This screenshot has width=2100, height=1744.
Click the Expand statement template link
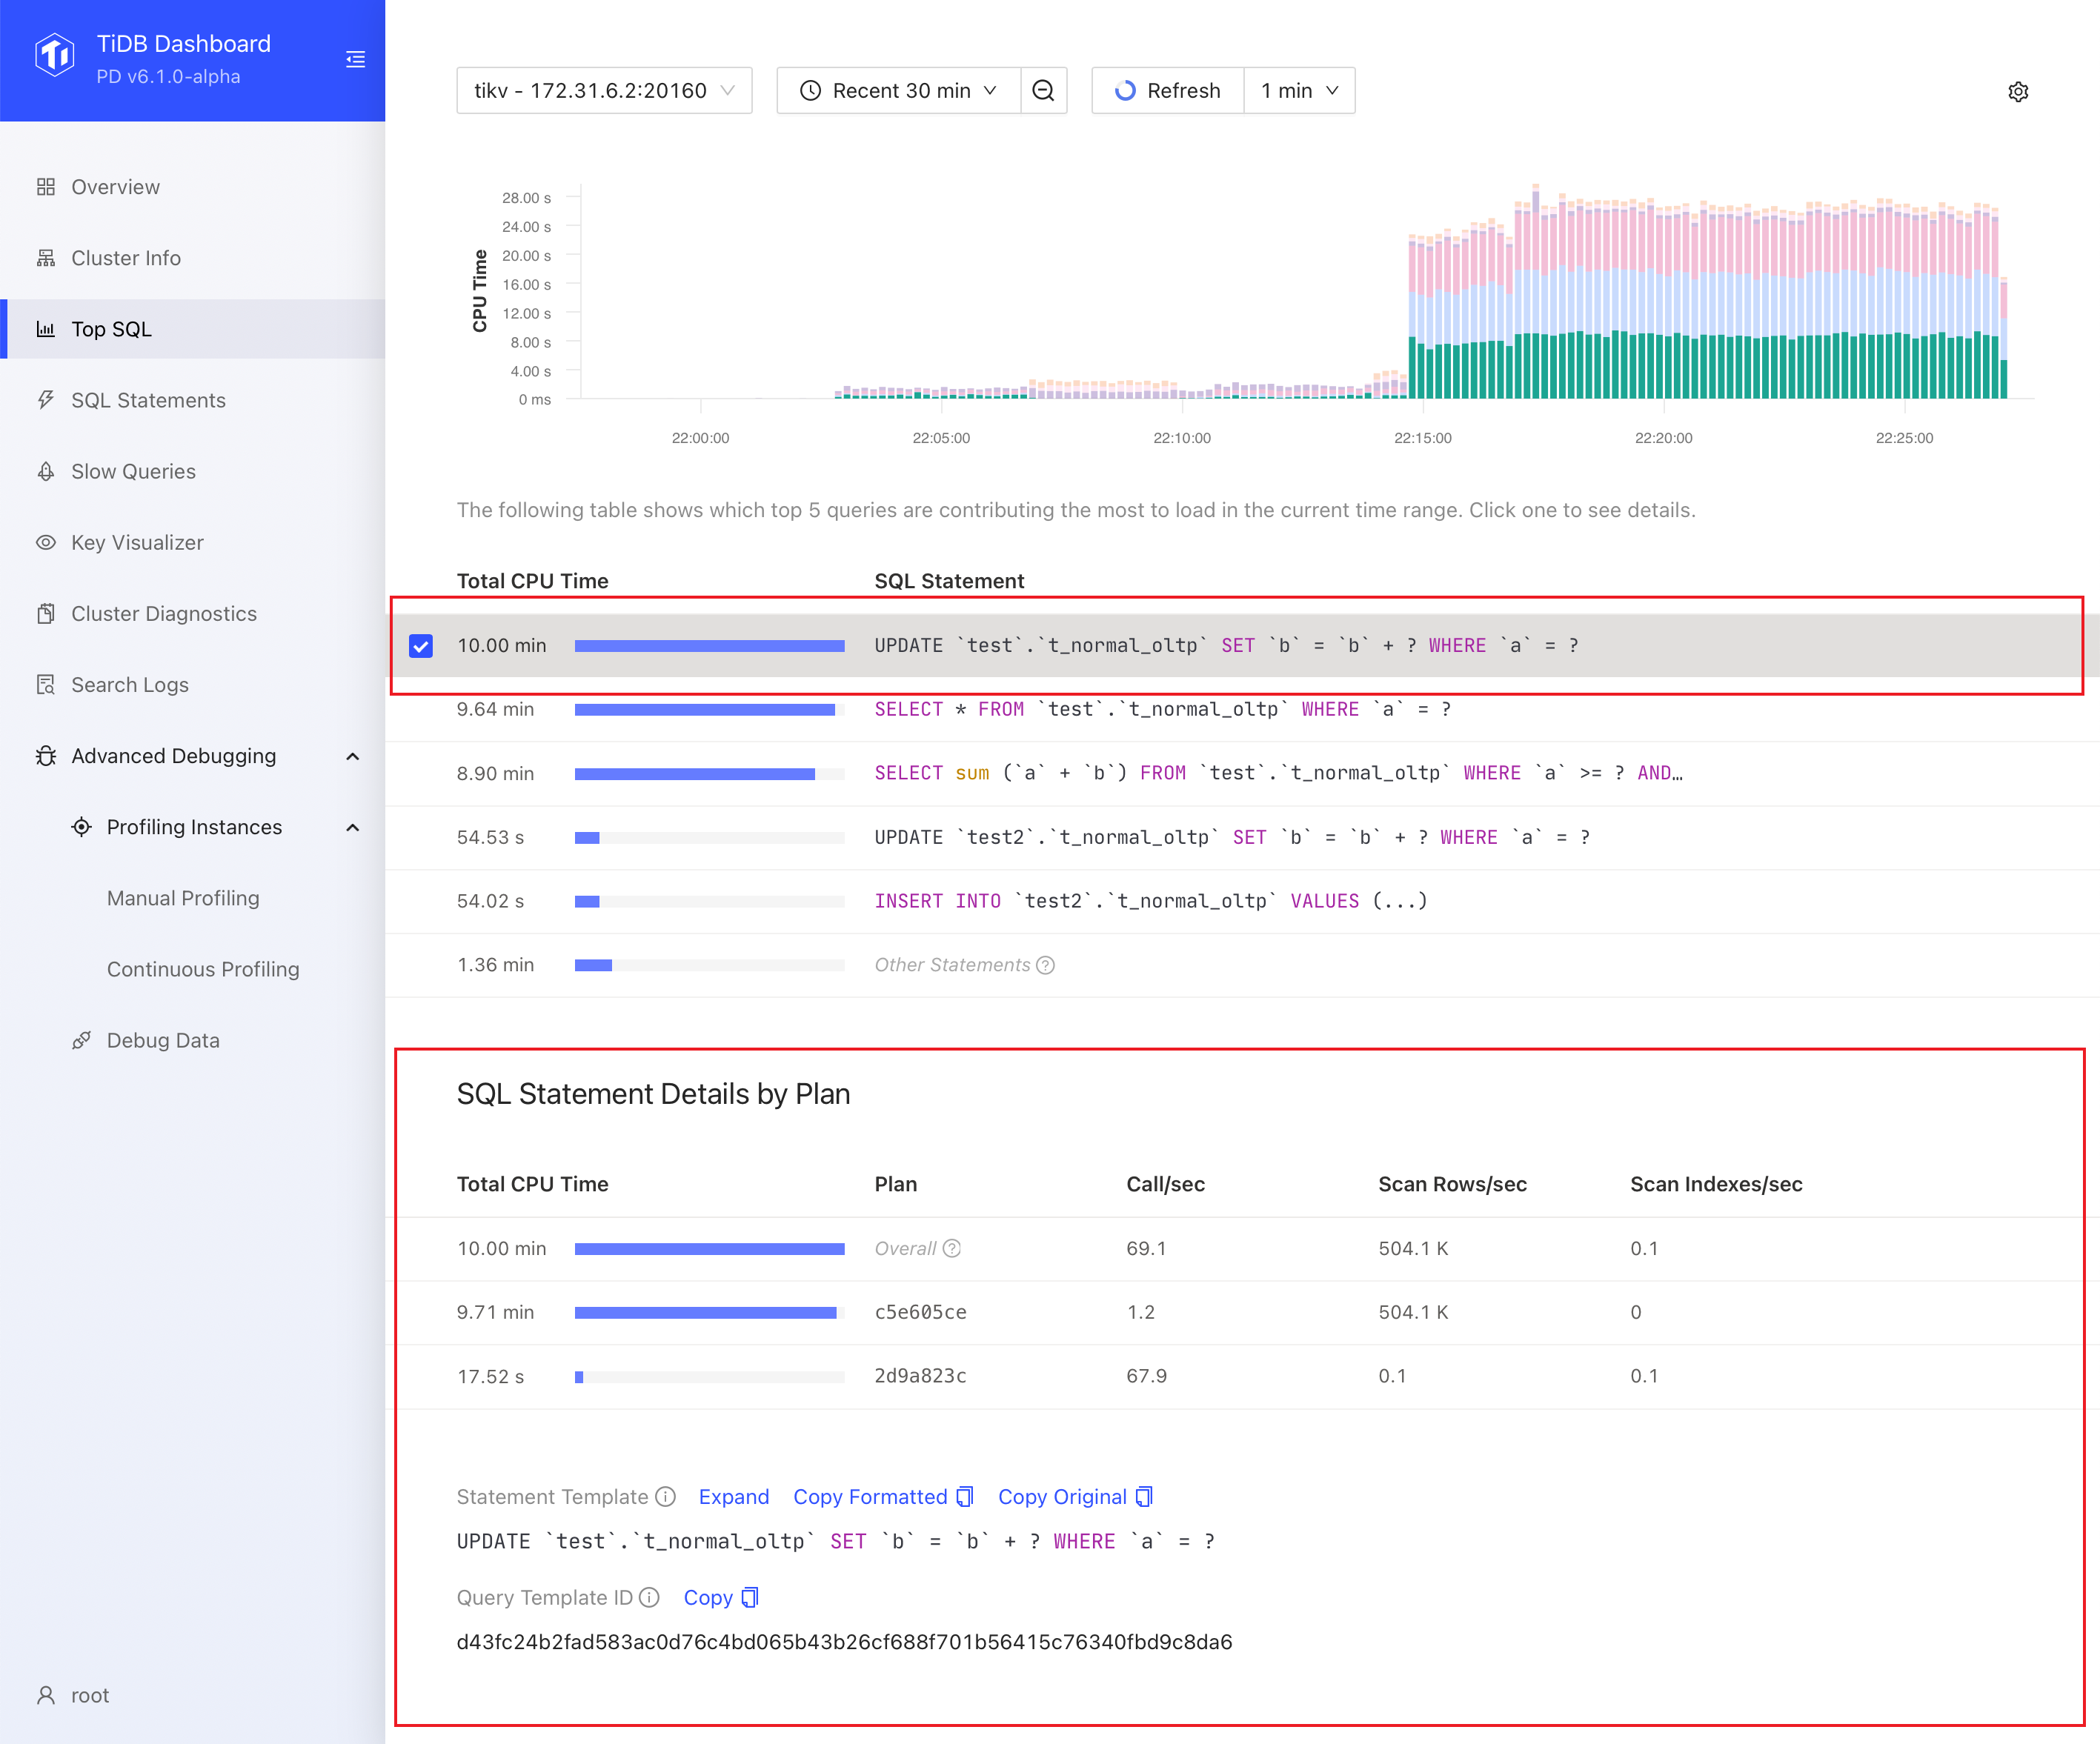[733, 1496]
